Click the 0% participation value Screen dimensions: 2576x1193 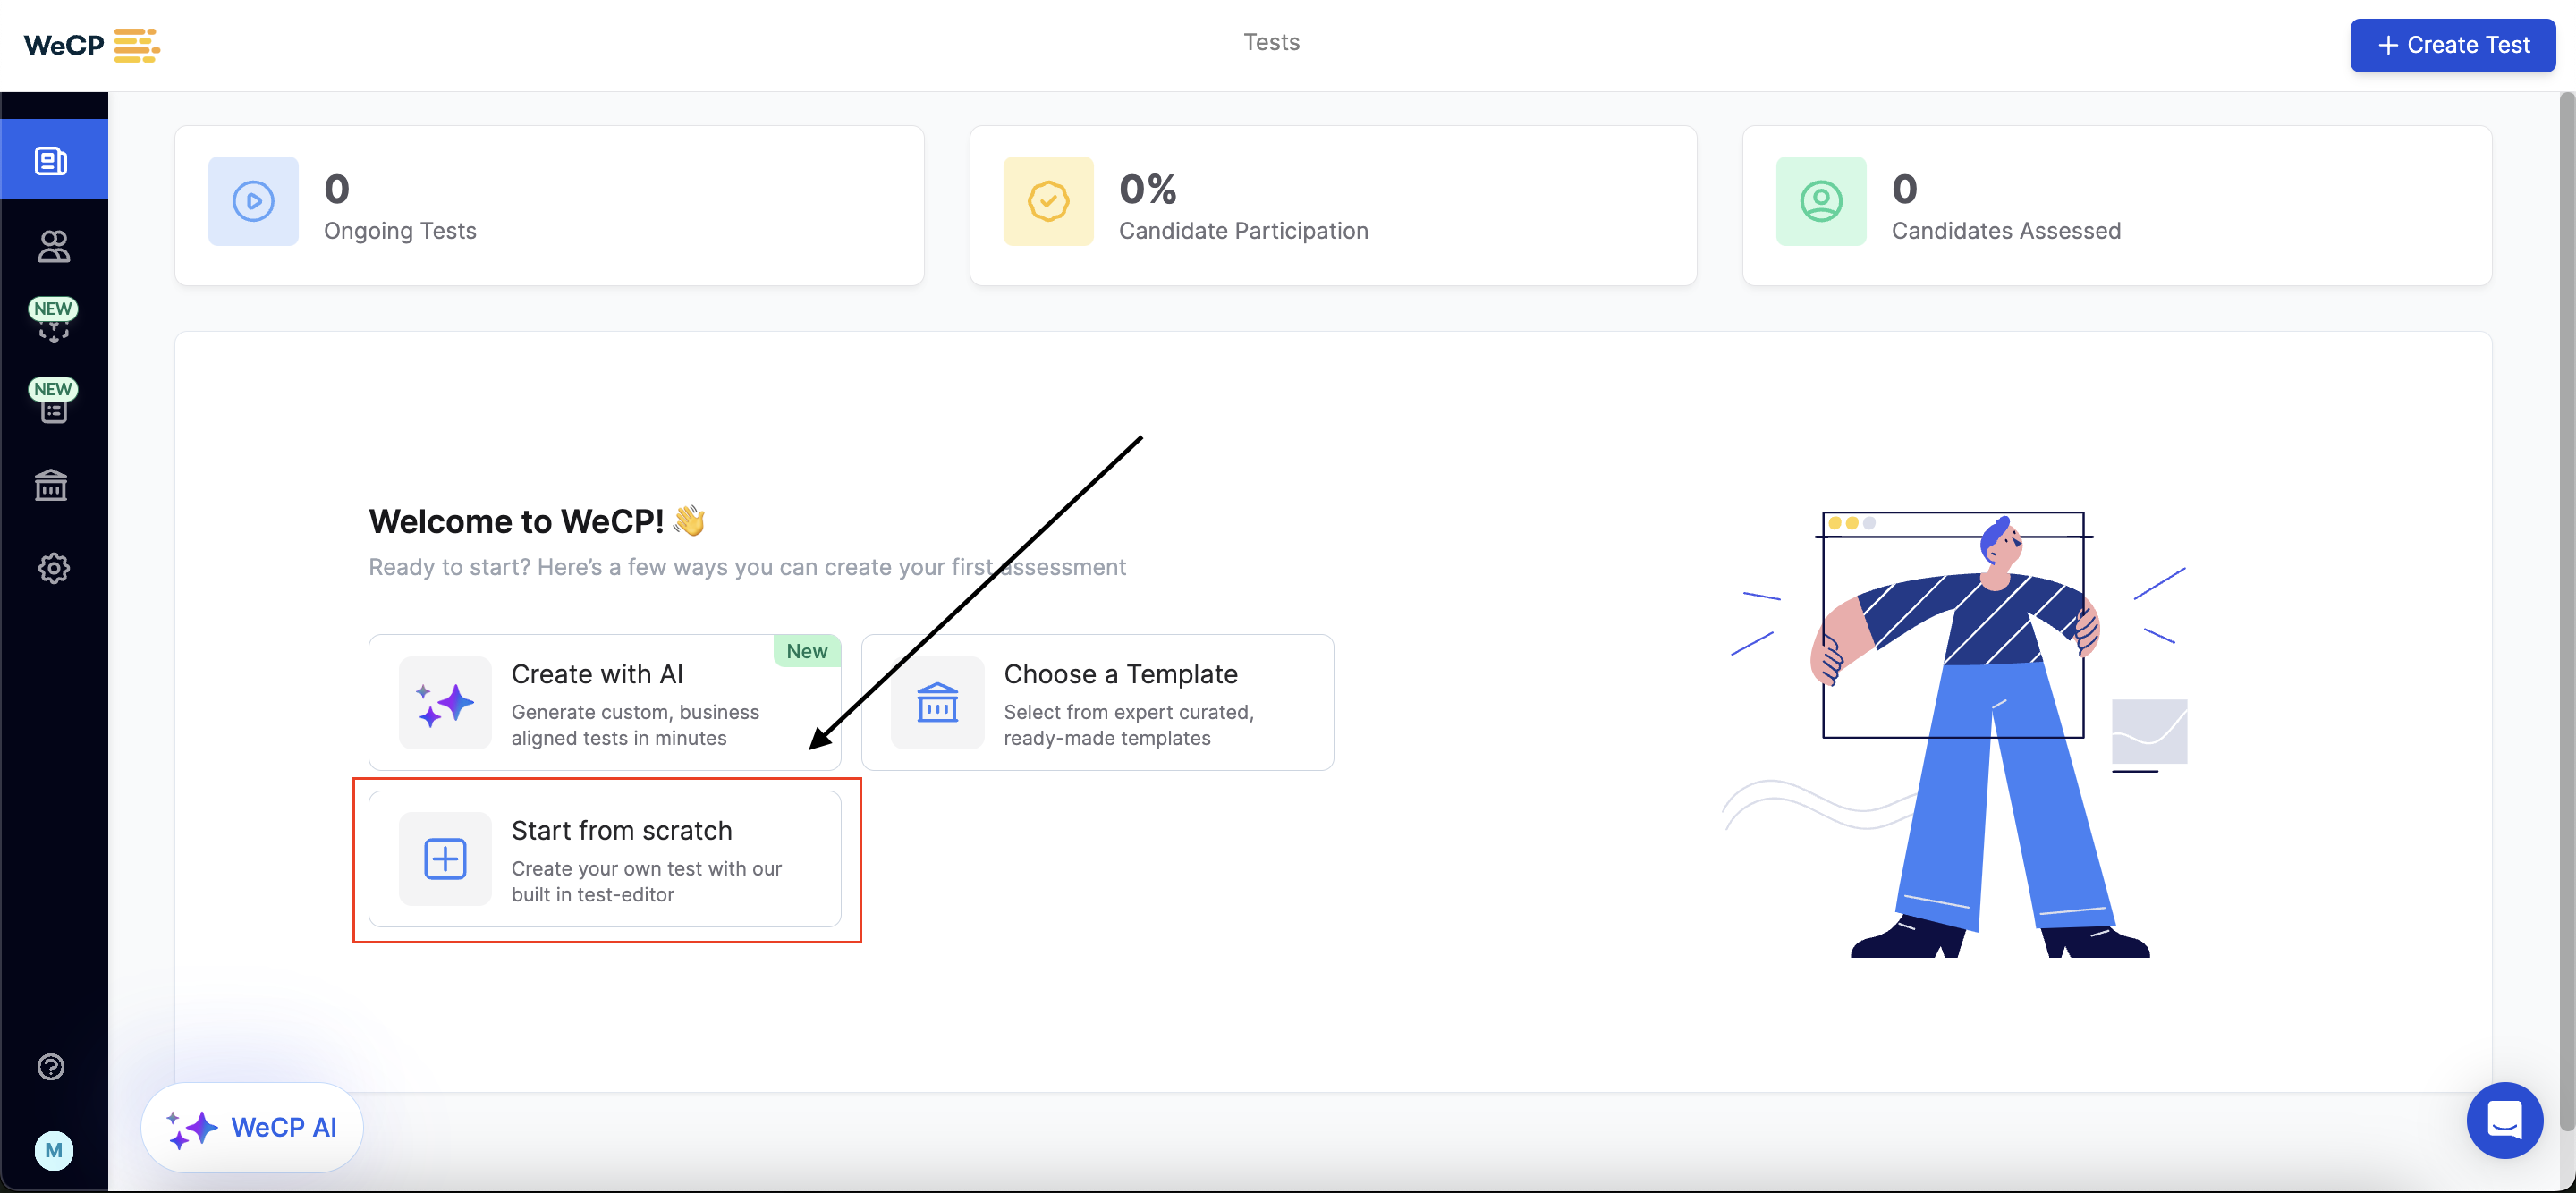(1147, 189)
